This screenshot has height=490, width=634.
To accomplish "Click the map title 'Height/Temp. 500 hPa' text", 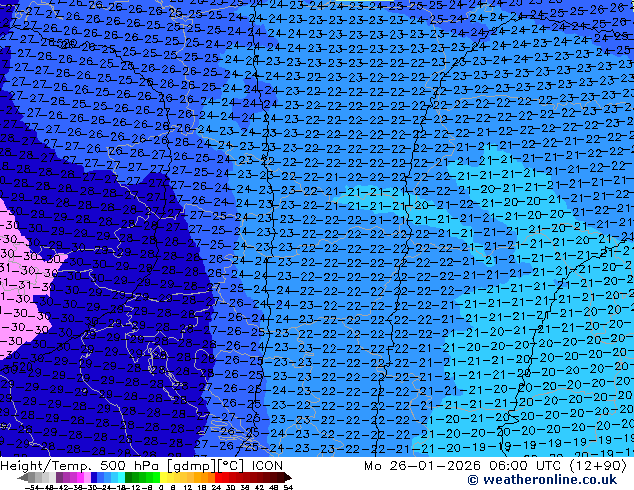I will pos(78,466).
